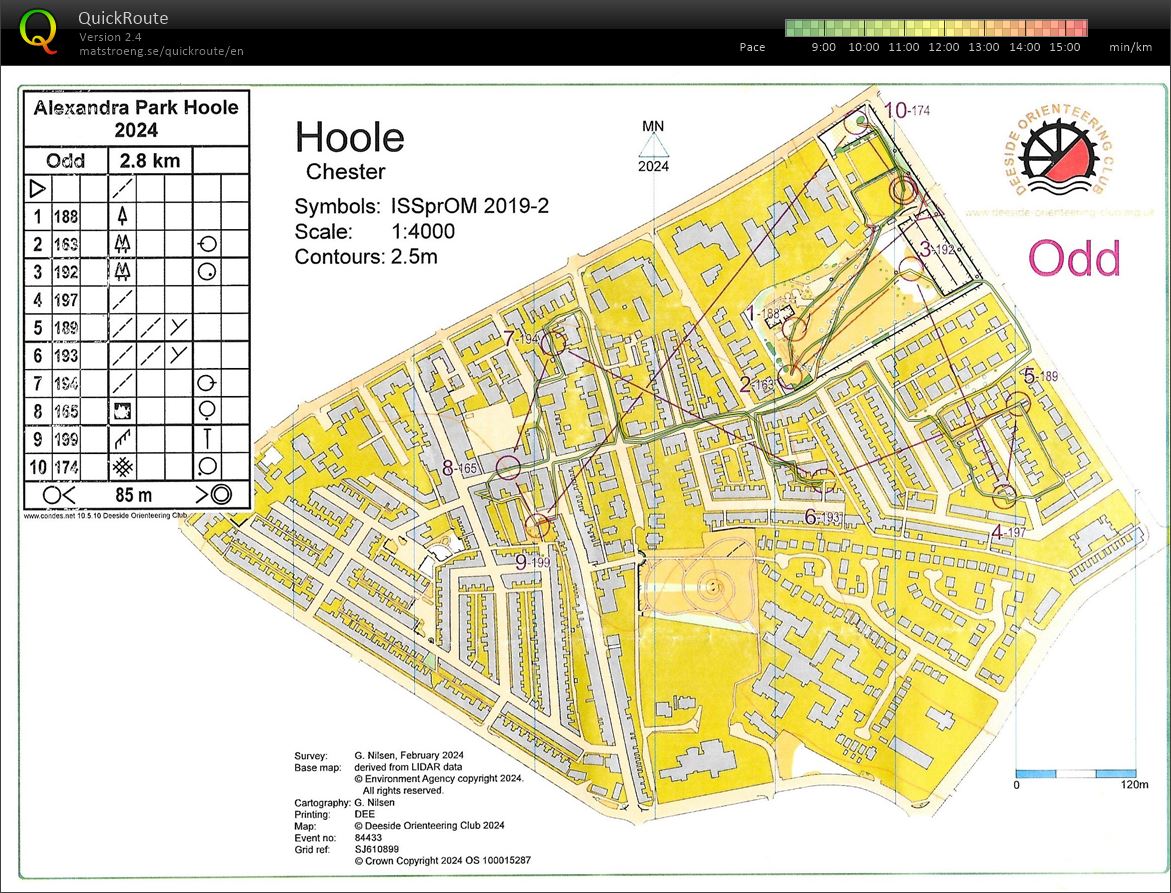Click the "15:00" pace value
The width and height of the screenshot is (1171, 893).
[1064, 47]
